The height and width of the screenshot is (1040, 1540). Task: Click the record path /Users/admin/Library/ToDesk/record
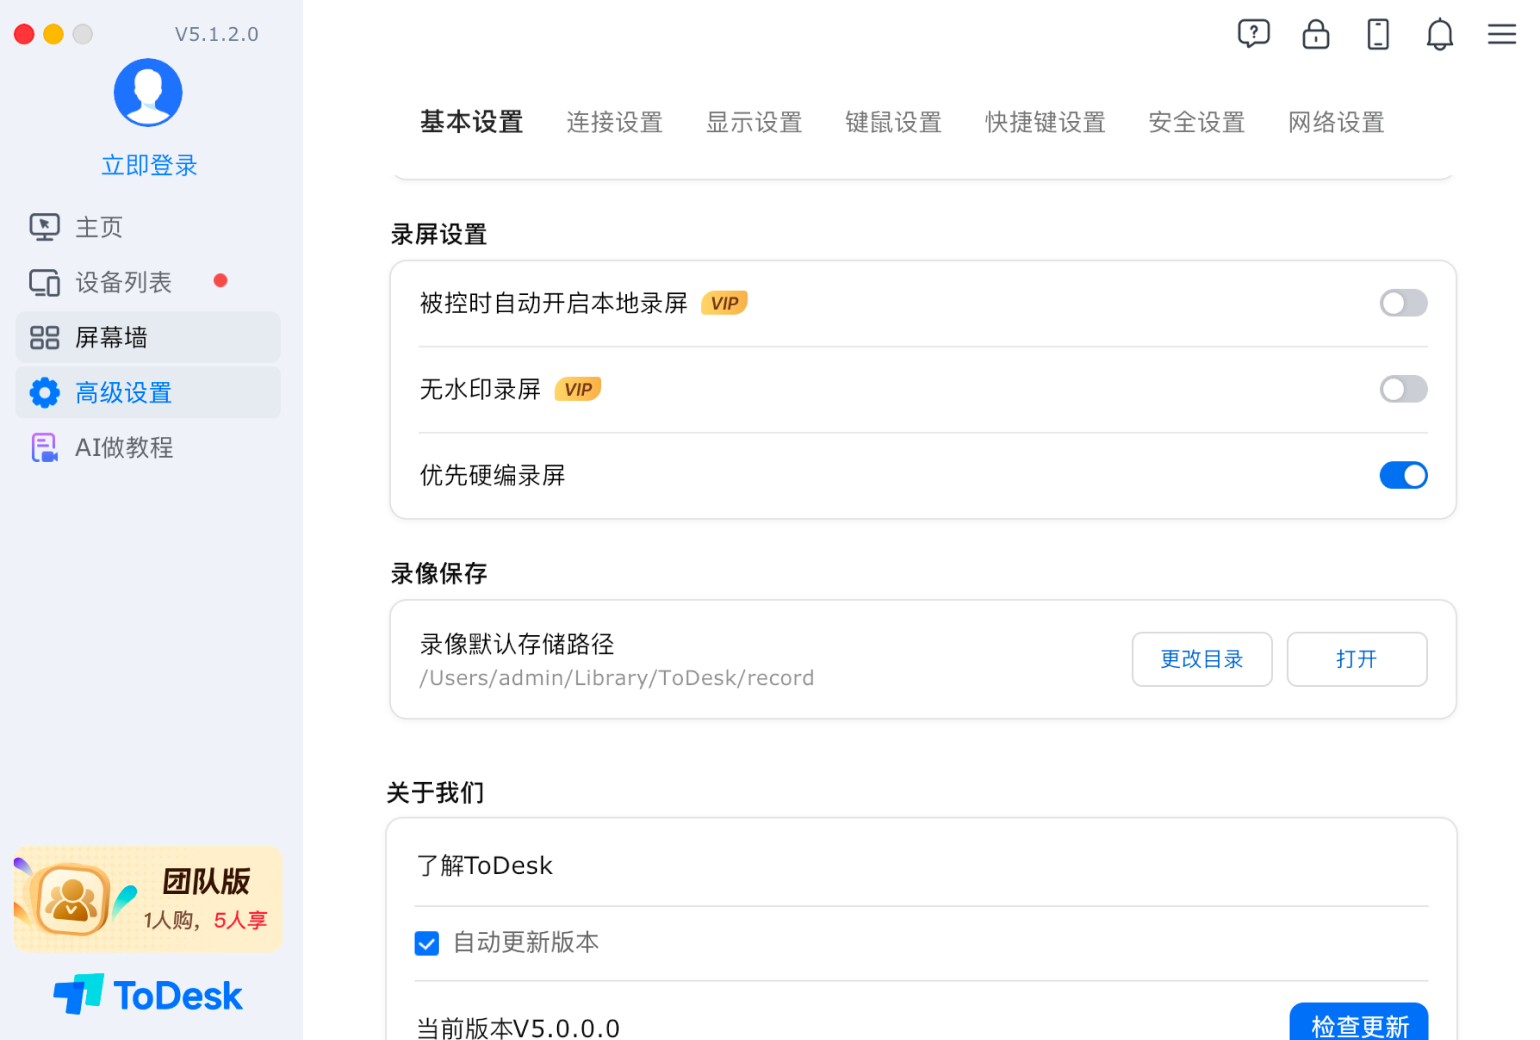click(x=617, y=678)
